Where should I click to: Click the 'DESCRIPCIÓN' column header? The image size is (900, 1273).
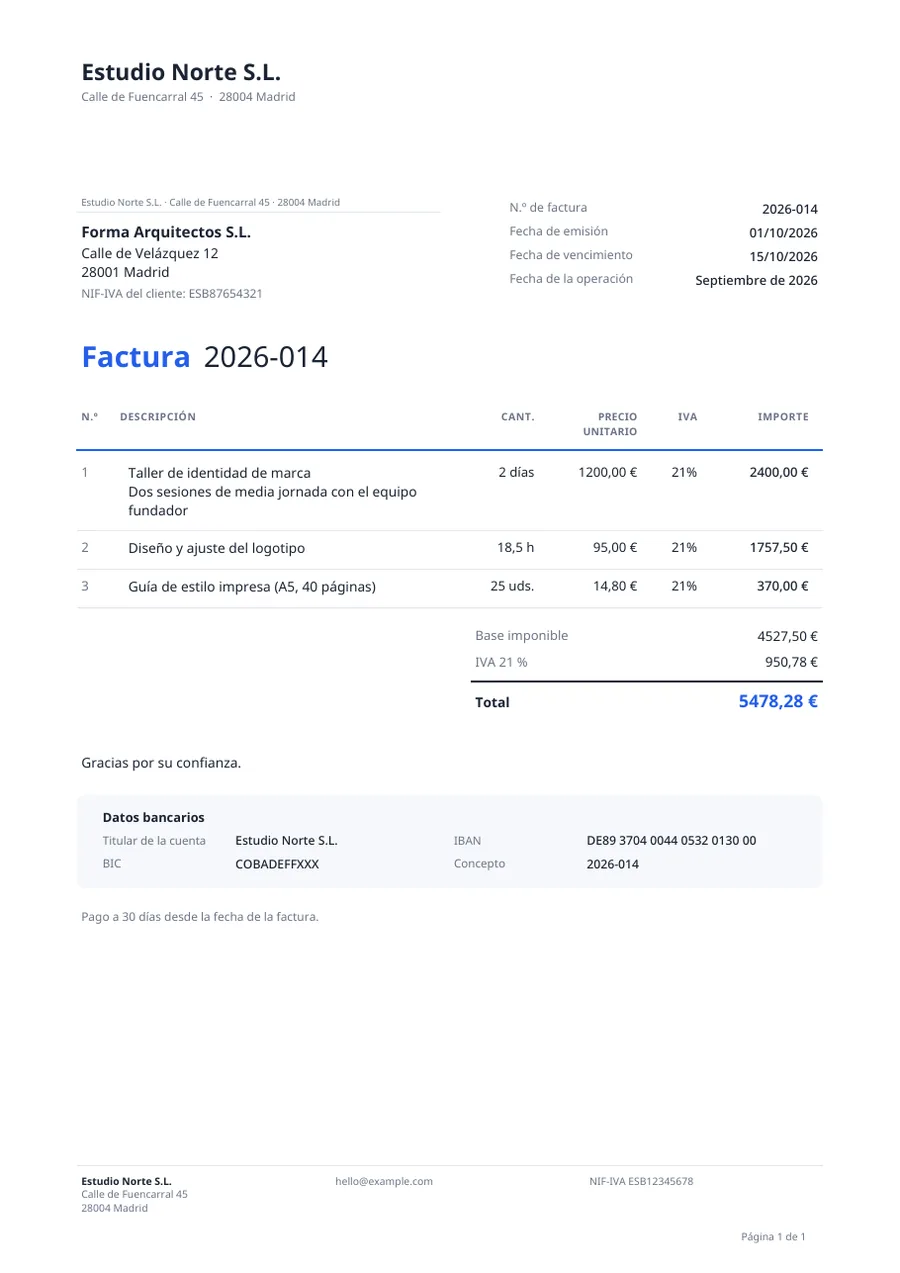tap(158, 417)
